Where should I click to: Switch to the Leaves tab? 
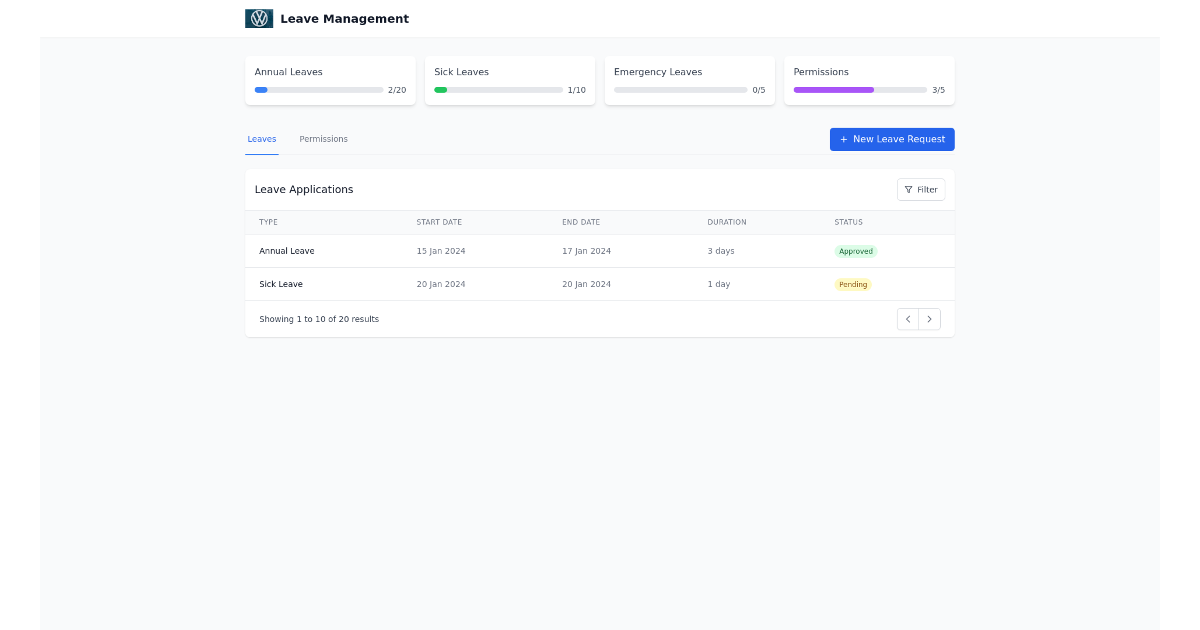click(262, 139)
